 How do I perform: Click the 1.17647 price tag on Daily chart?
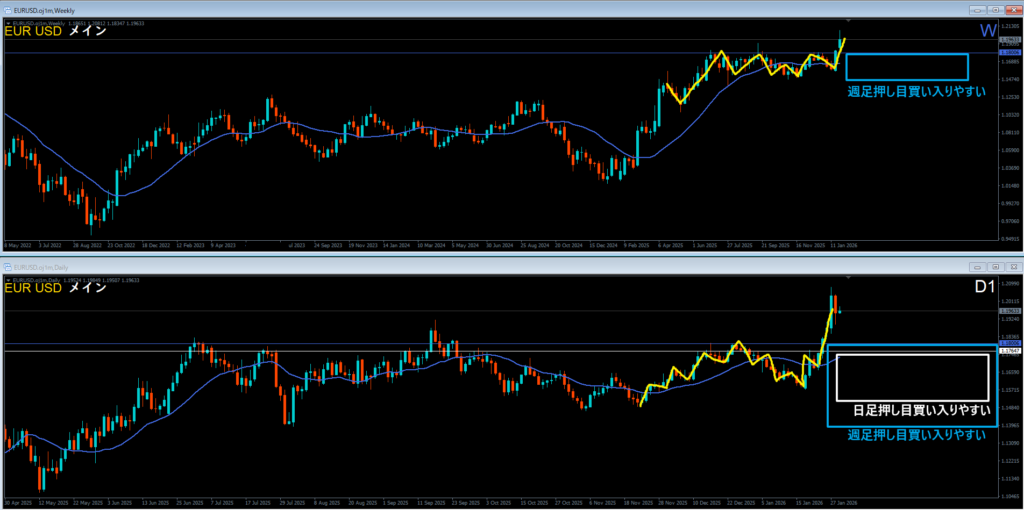pyautogui.click(x=1010, y=351)
